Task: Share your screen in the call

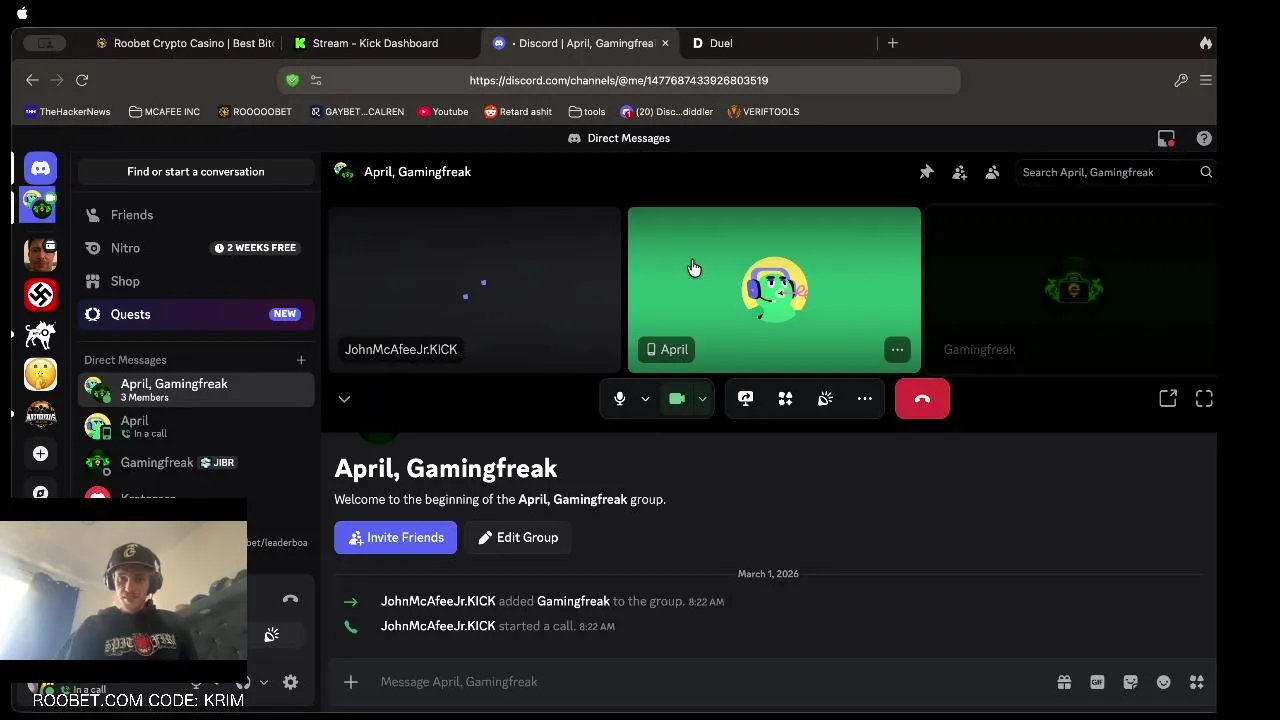Action: click(x=745, y=399)
